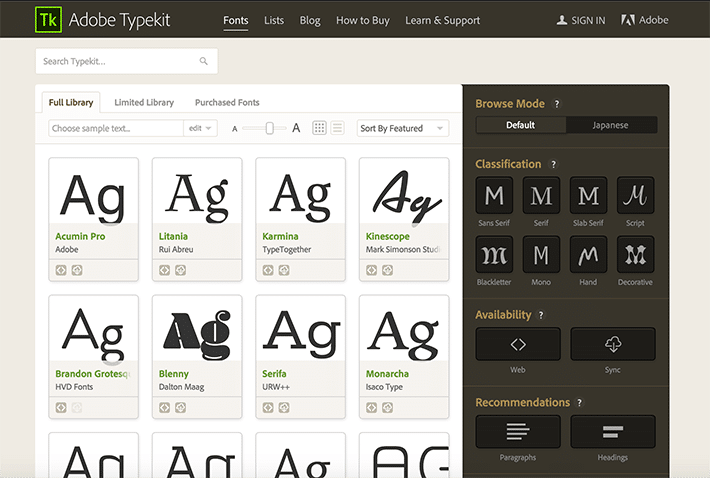The height and width of the screenshot is (478, 710).
Task: Open Kinescope font name link
Action: [388, 236]
